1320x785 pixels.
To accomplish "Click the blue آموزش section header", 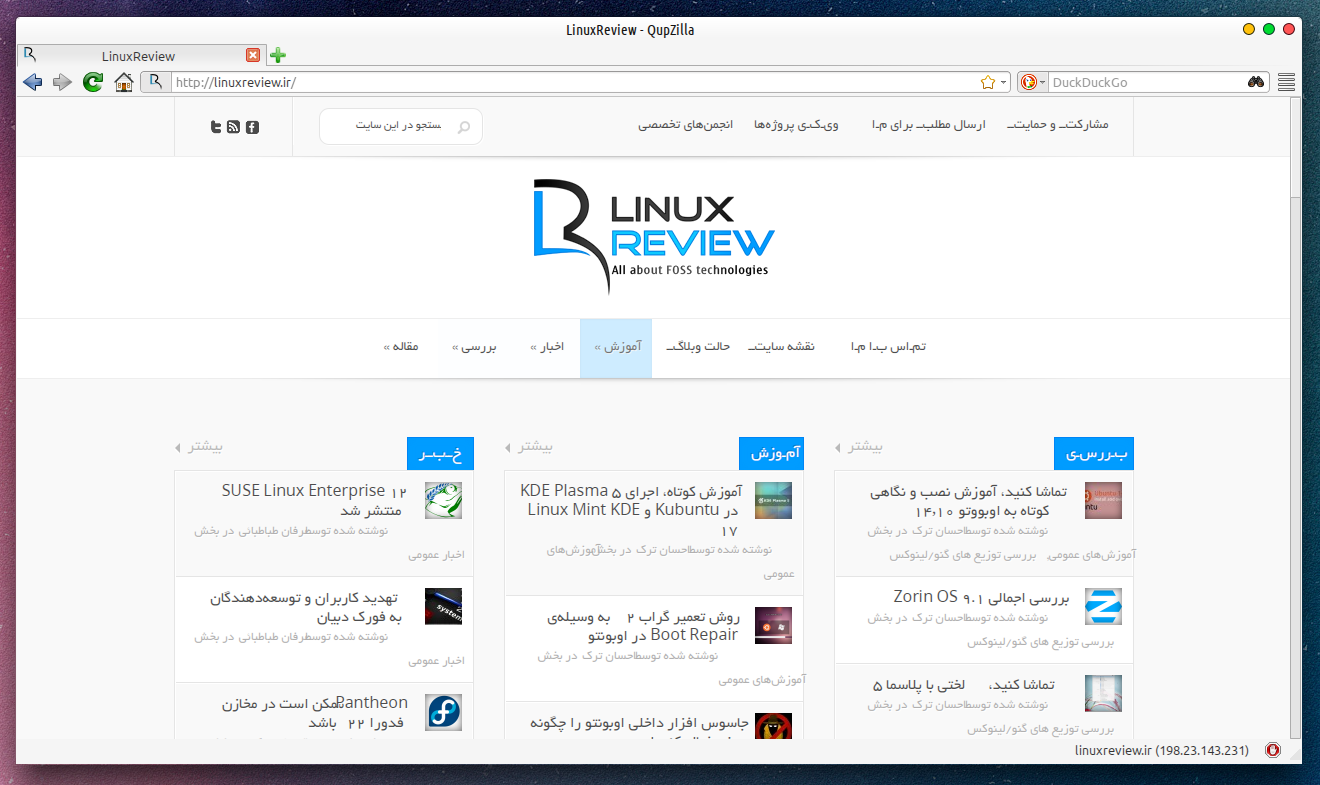I will 771,454.
